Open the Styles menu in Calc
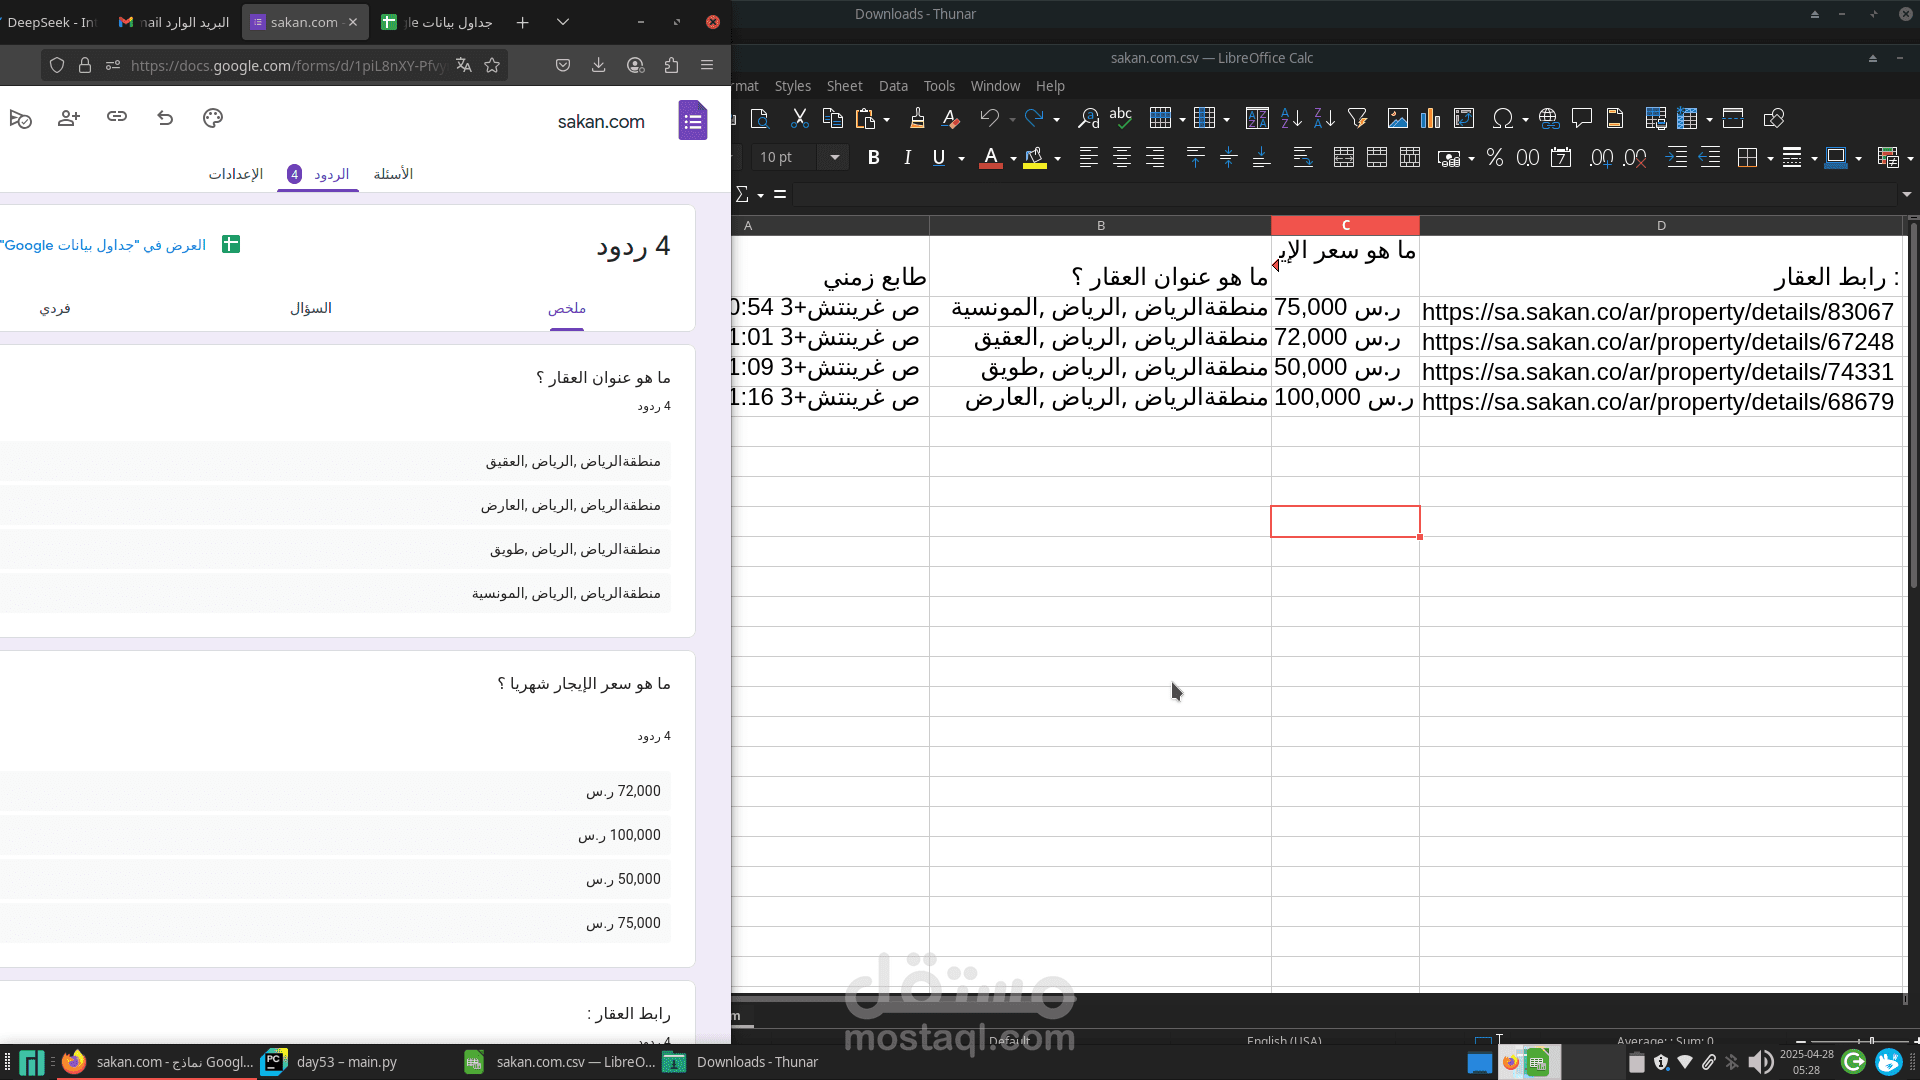 point(792,86)
